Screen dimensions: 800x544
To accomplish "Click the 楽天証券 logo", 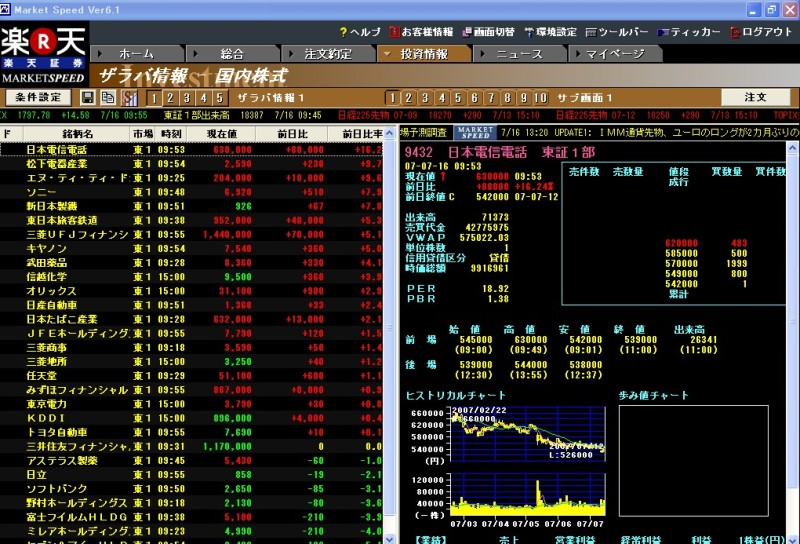I will [44, 55].
